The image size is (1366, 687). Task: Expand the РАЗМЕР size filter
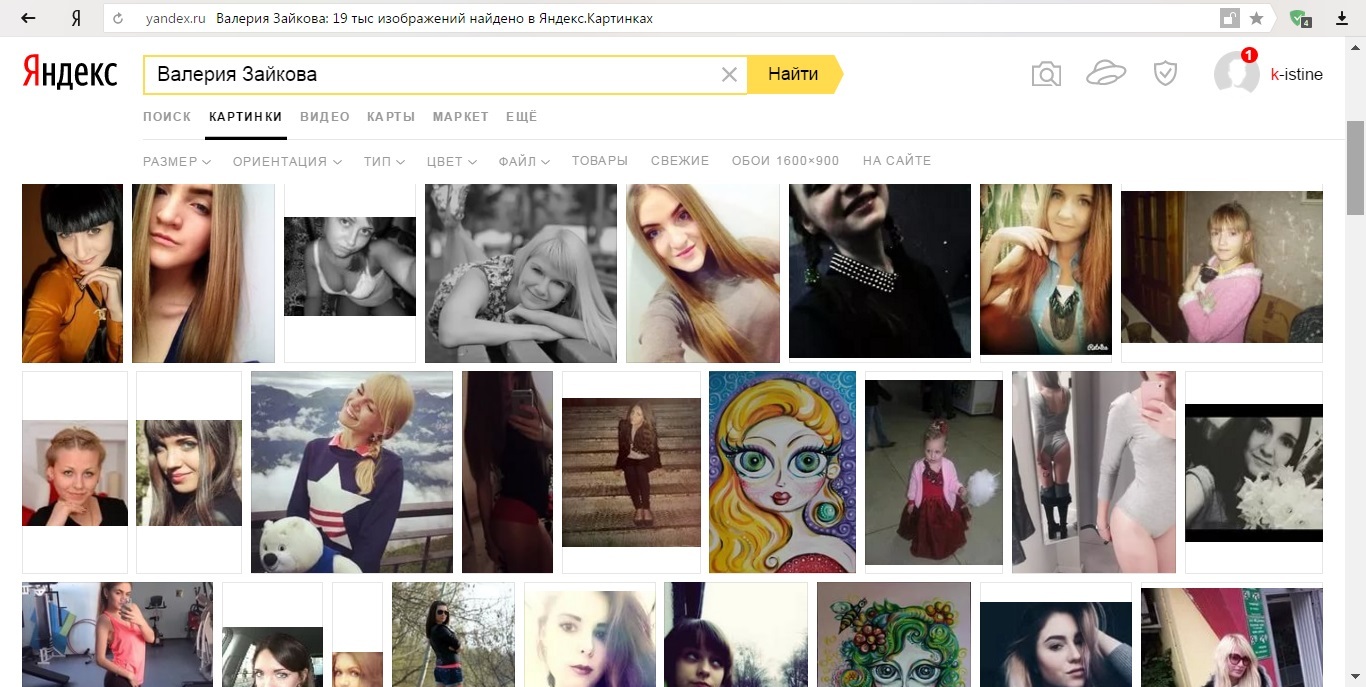(x=177, y=161)
